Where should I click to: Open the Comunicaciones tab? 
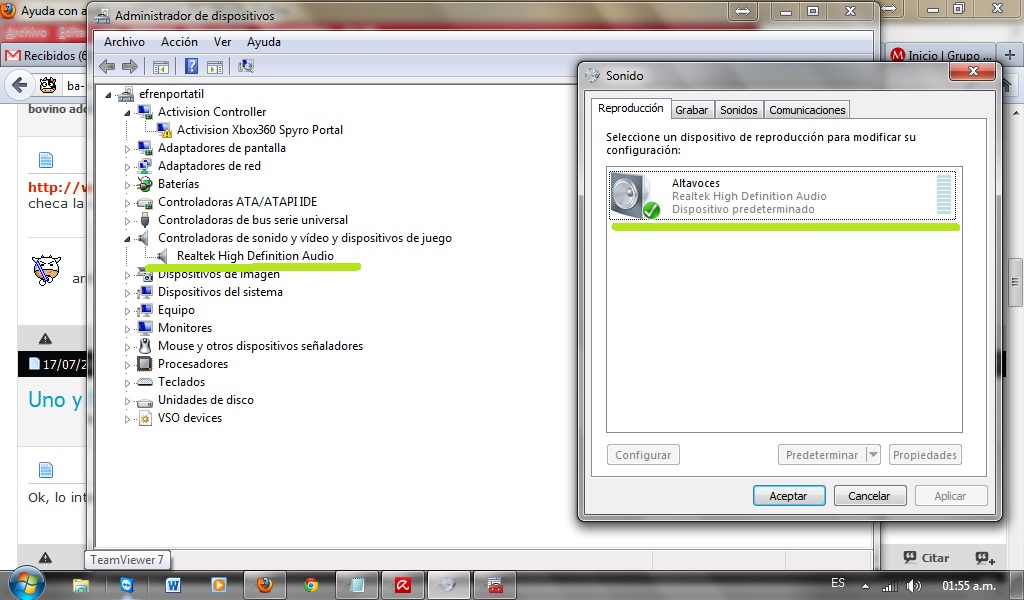click(807, 110)
